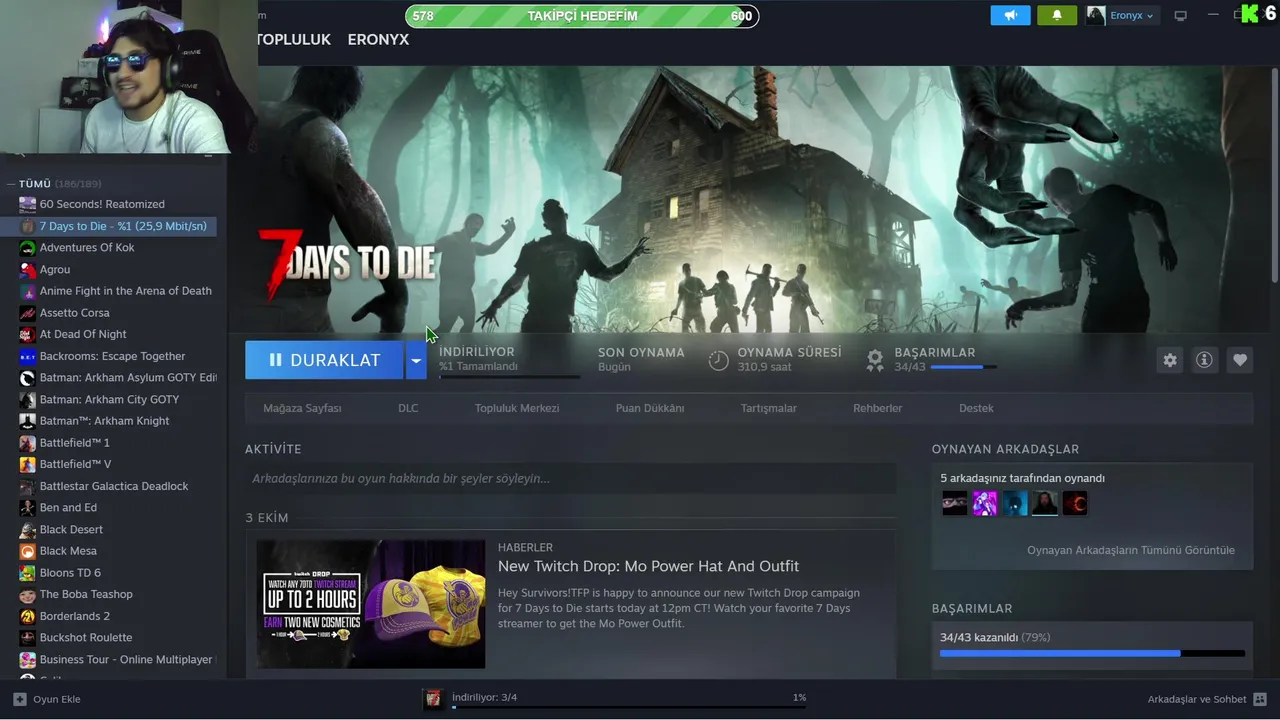Open game settings gear icon
Image resolution: width=1280 pixels, height=720 pixels.
(x=1170, y=360)
